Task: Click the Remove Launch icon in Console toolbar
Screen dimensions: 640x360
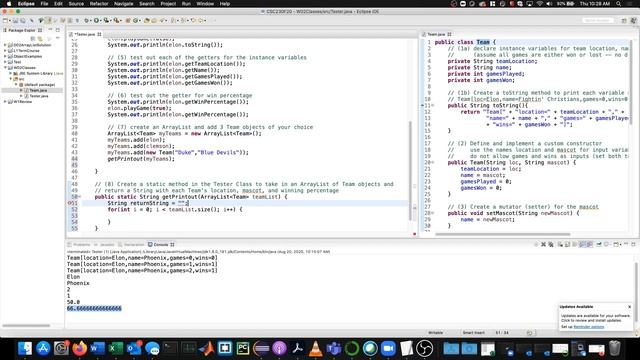Action: point(543,244)
